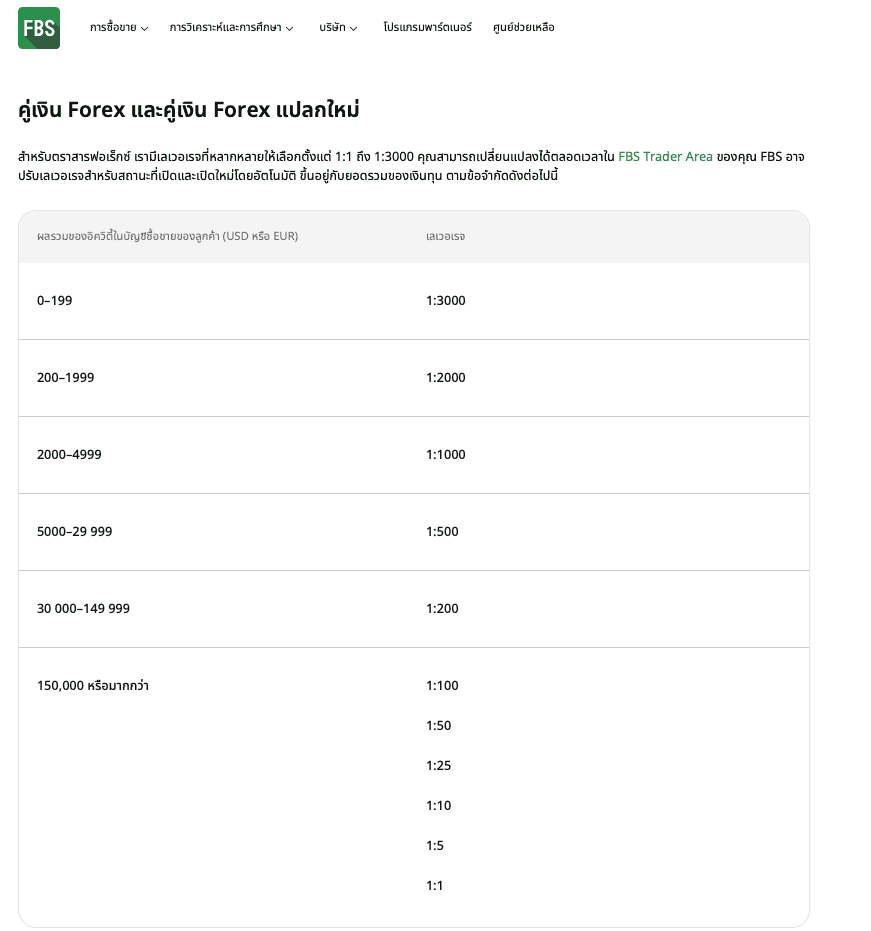The width and height of the screenshot is (871, 931).
Task: Open ศูนย์ช่วยเหลือ from the navigation bar
Action: pos(524,28)
